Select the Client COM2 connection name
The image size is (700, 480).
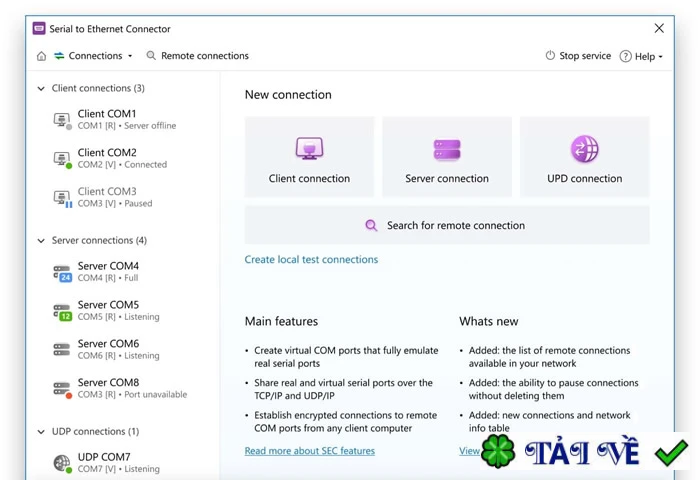pyautogui.click(x=107, y=153)
